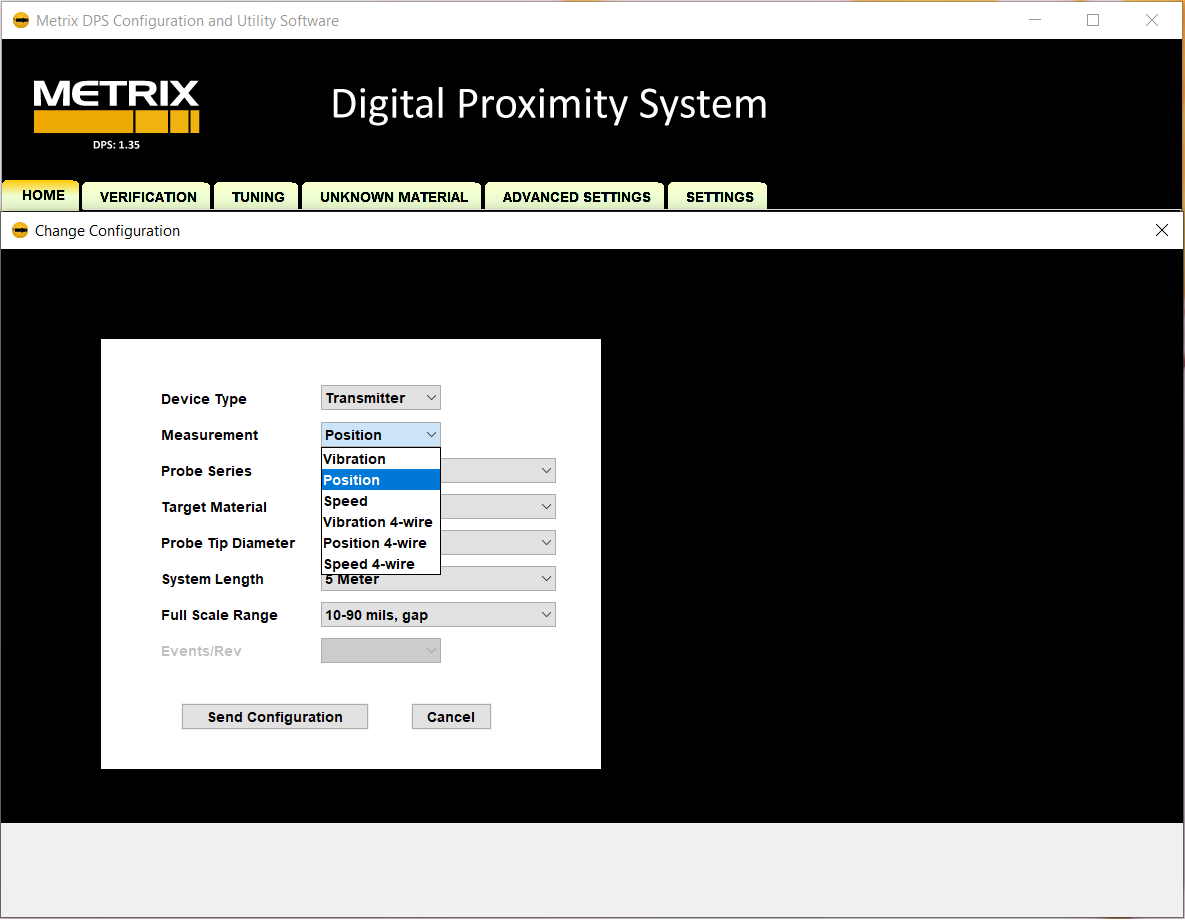Image resolution: width=1185 pixels, height=920 pixels.
Task: Open the Probe Tip Diameter dropdown arrow
Action: tap(546, 543)
